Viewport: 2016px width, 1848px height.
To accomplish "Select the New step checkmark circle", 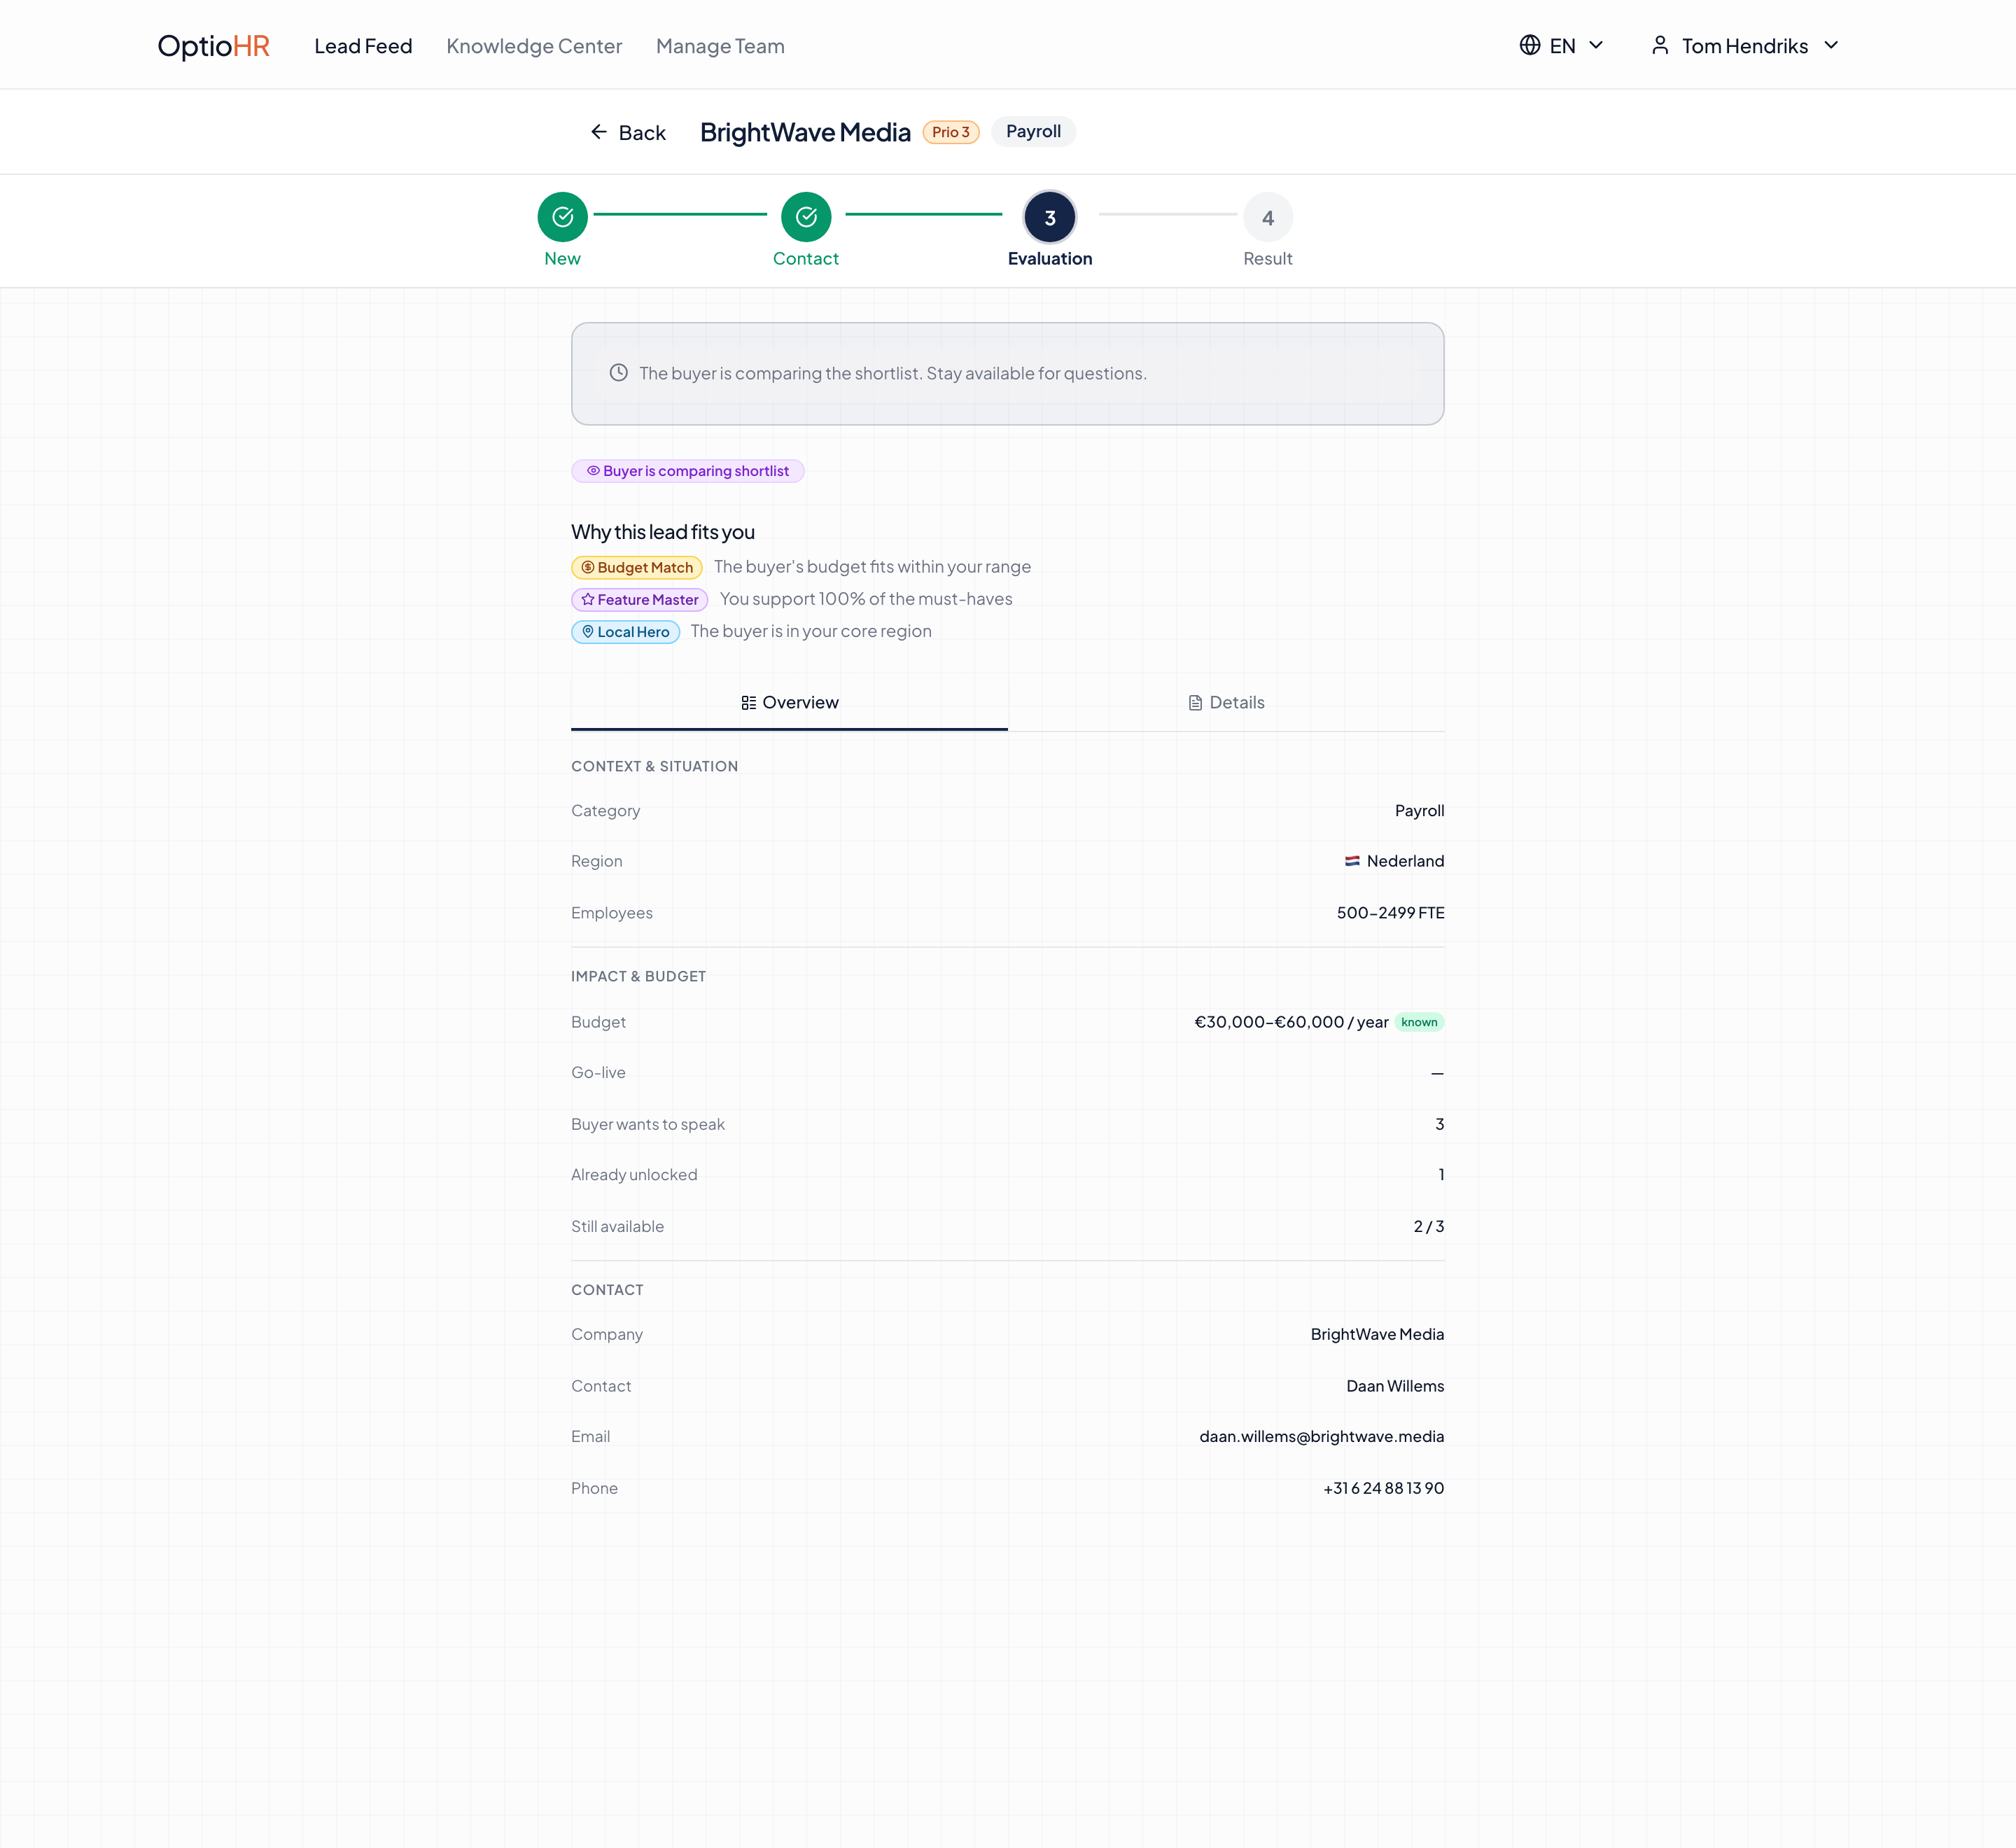I will 562,217.
